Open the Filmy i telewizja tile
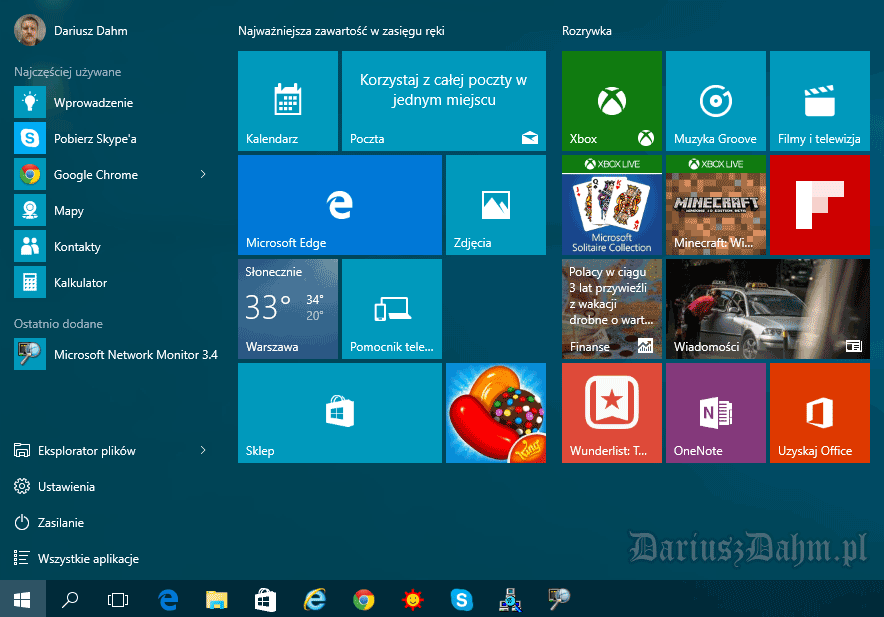This screenshot has height=617, width=884. tap(820, 101)
